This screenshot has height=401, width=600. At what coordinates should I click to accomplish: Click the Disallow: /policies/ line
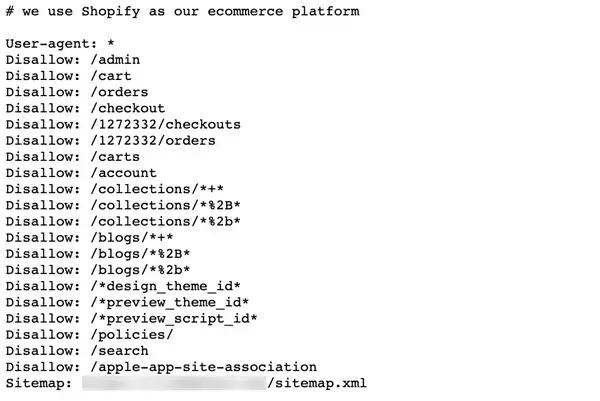click(90, 334)
